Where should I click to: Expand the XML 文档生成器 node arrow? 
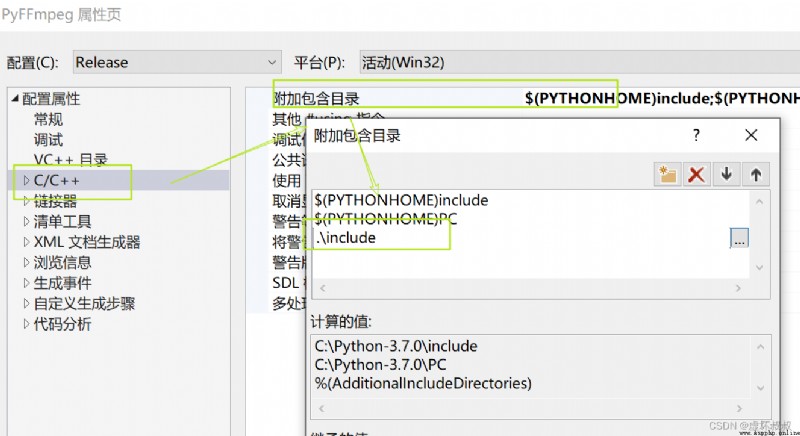coord(27,242)
